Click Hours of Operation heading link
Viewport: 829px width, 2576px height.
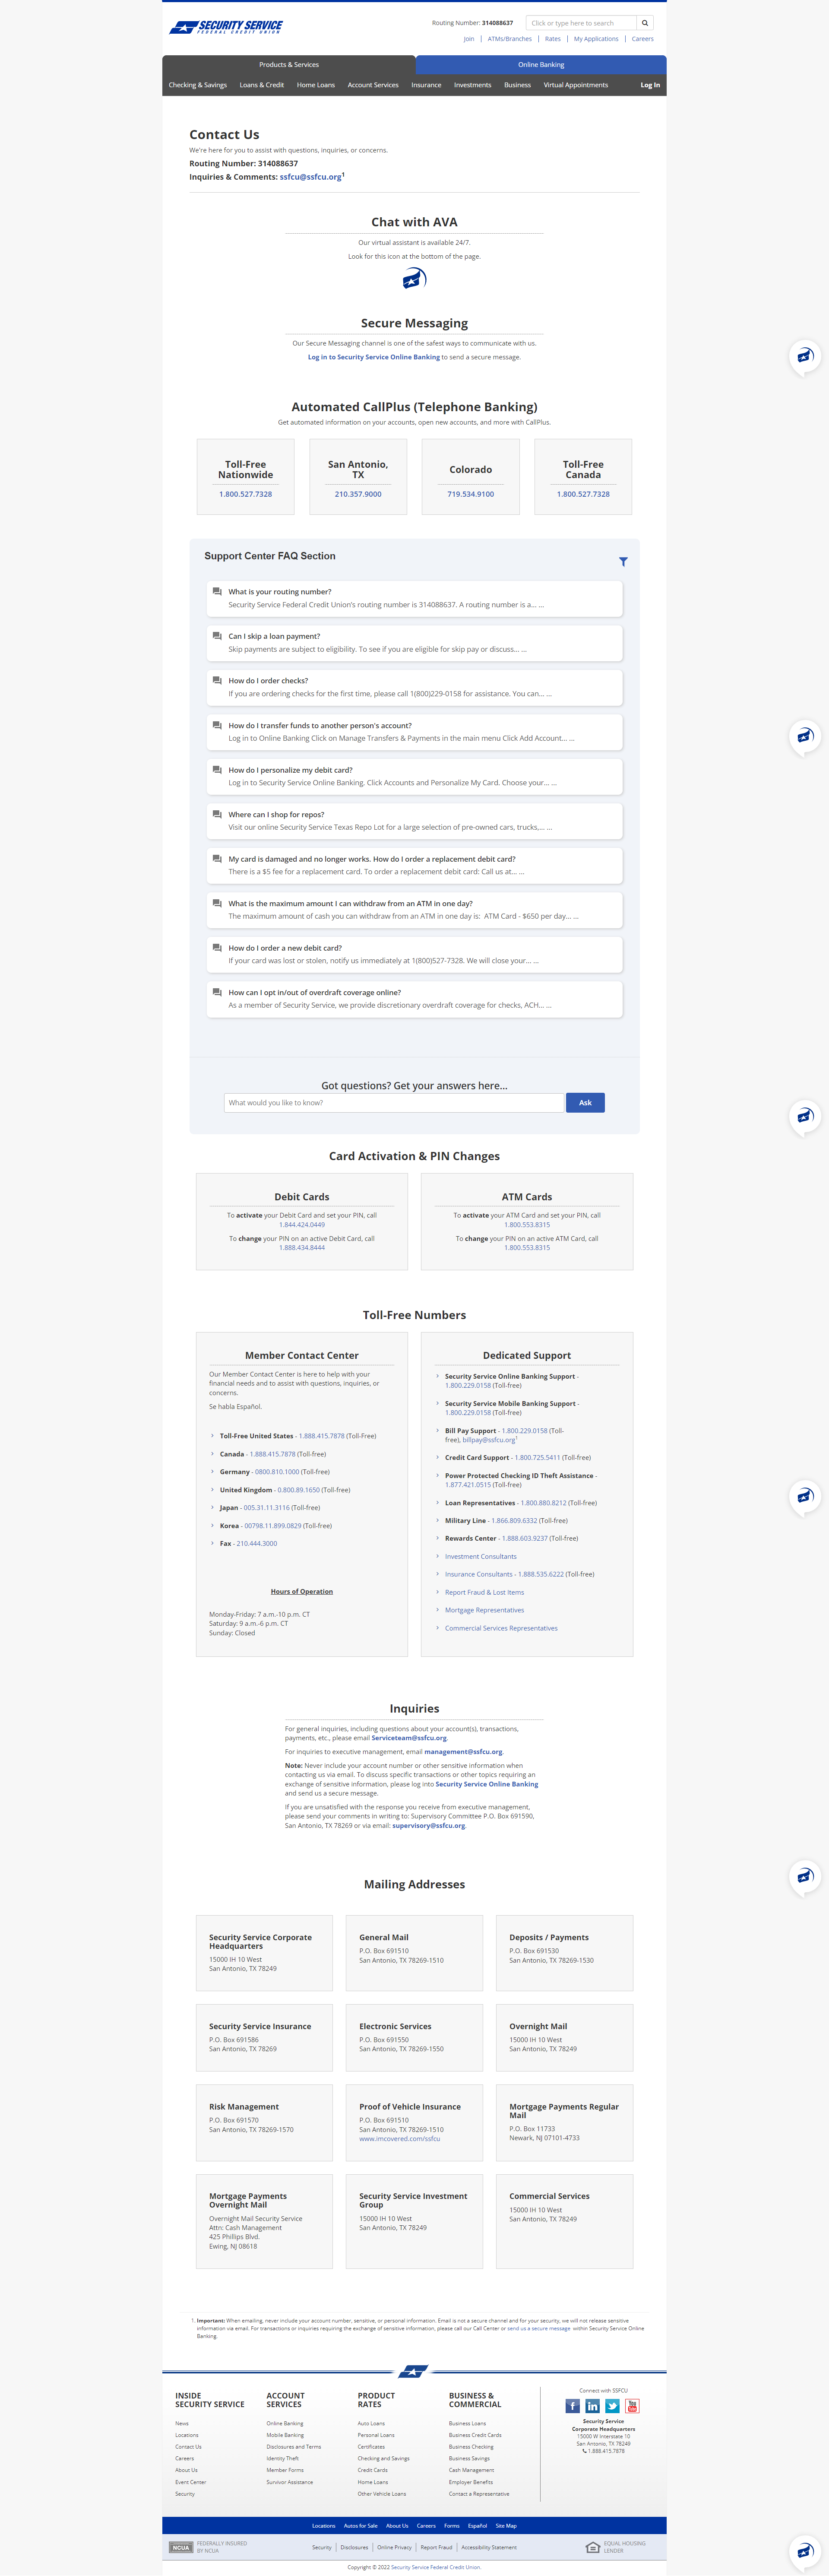point(302,1591)
